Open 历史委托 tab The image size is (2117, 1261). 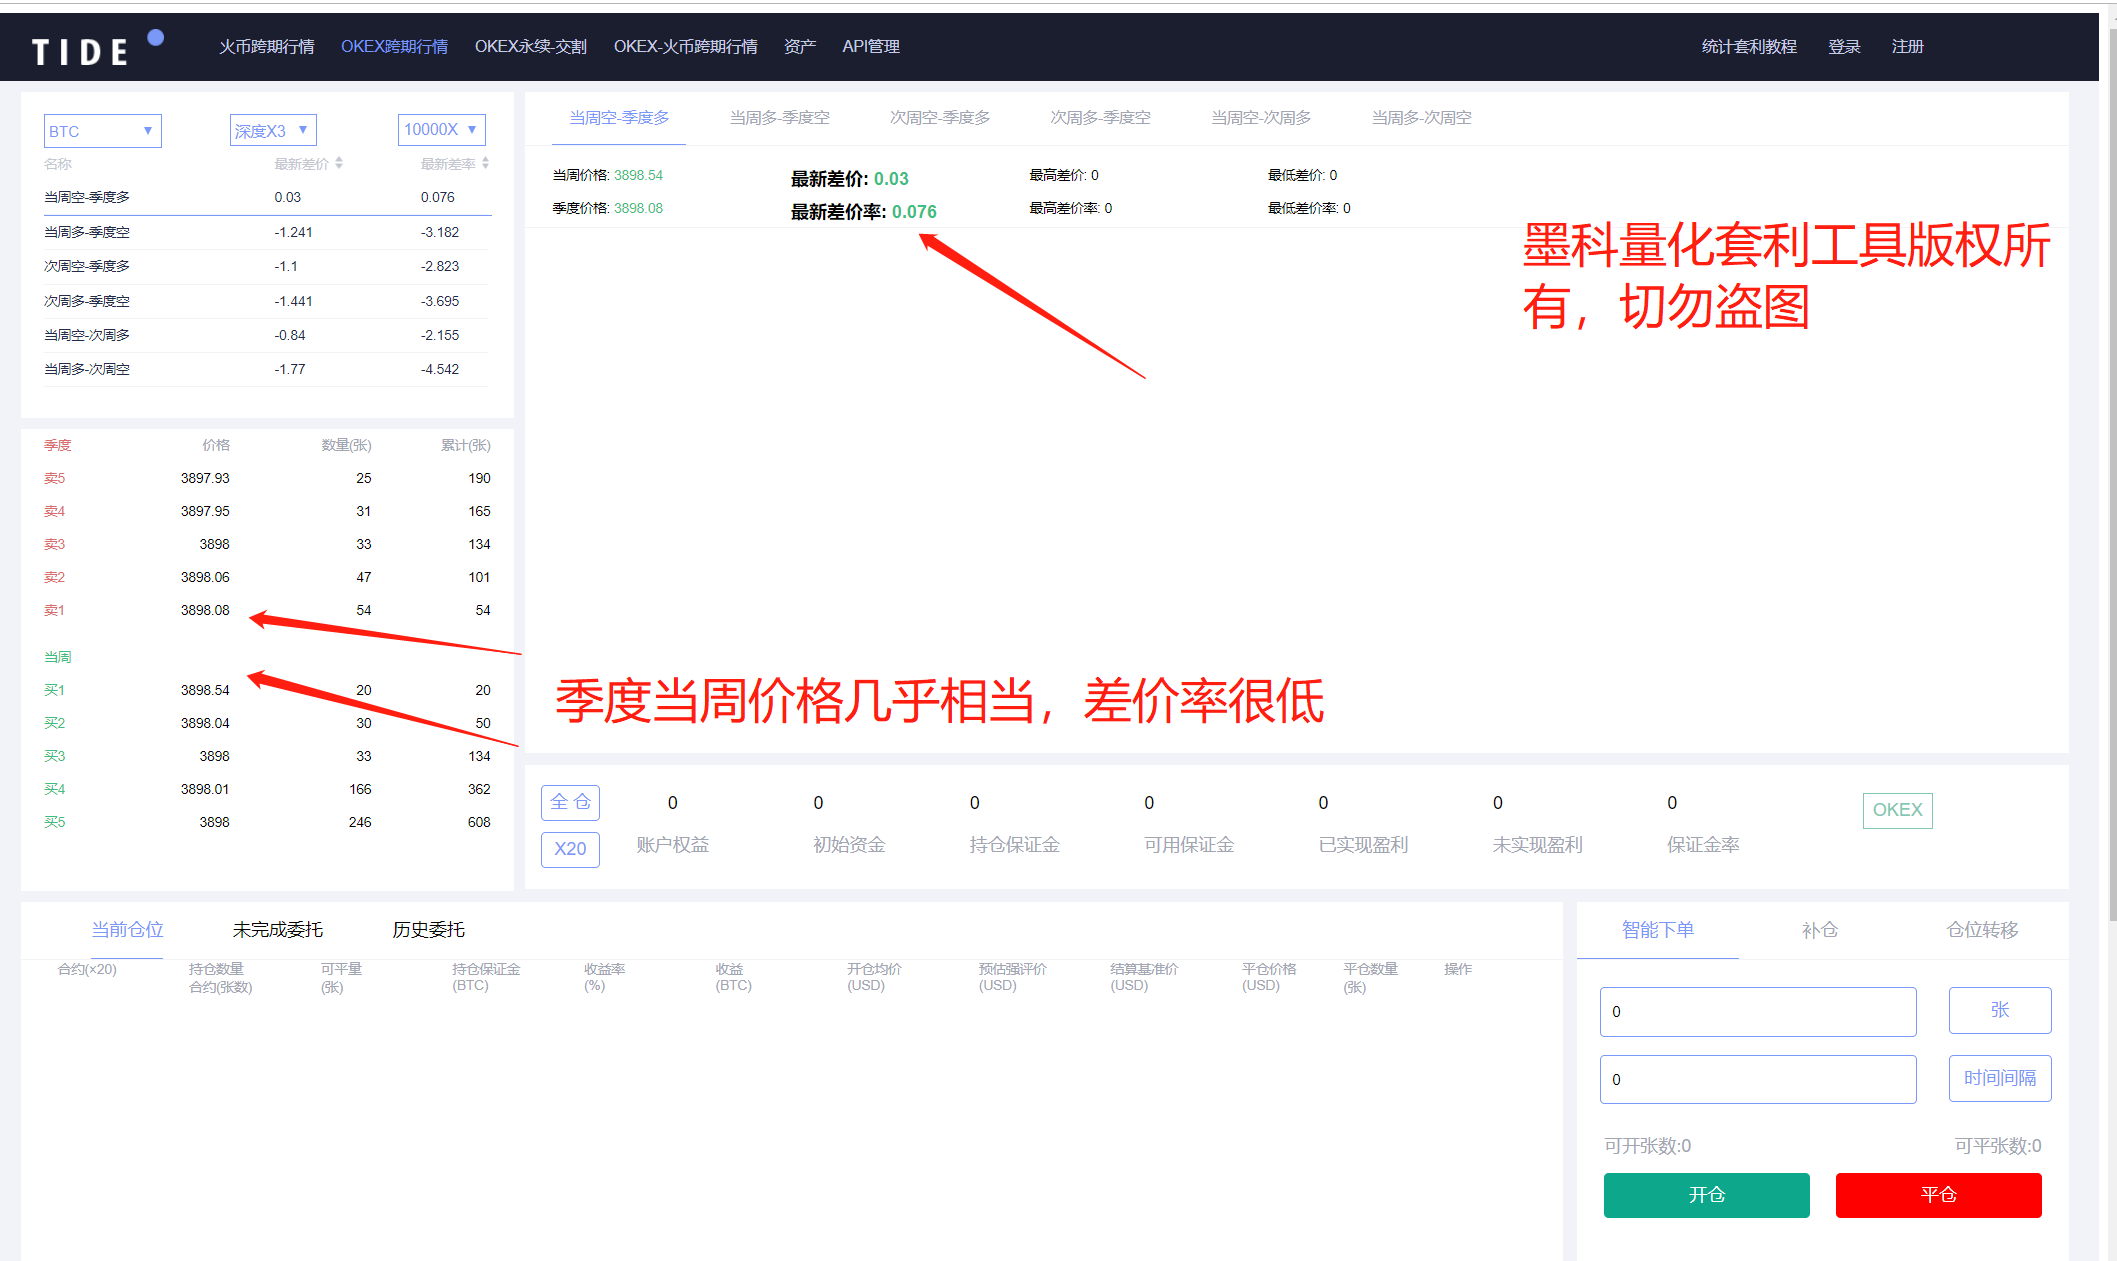pyautogui.click(x=428, y=930)
